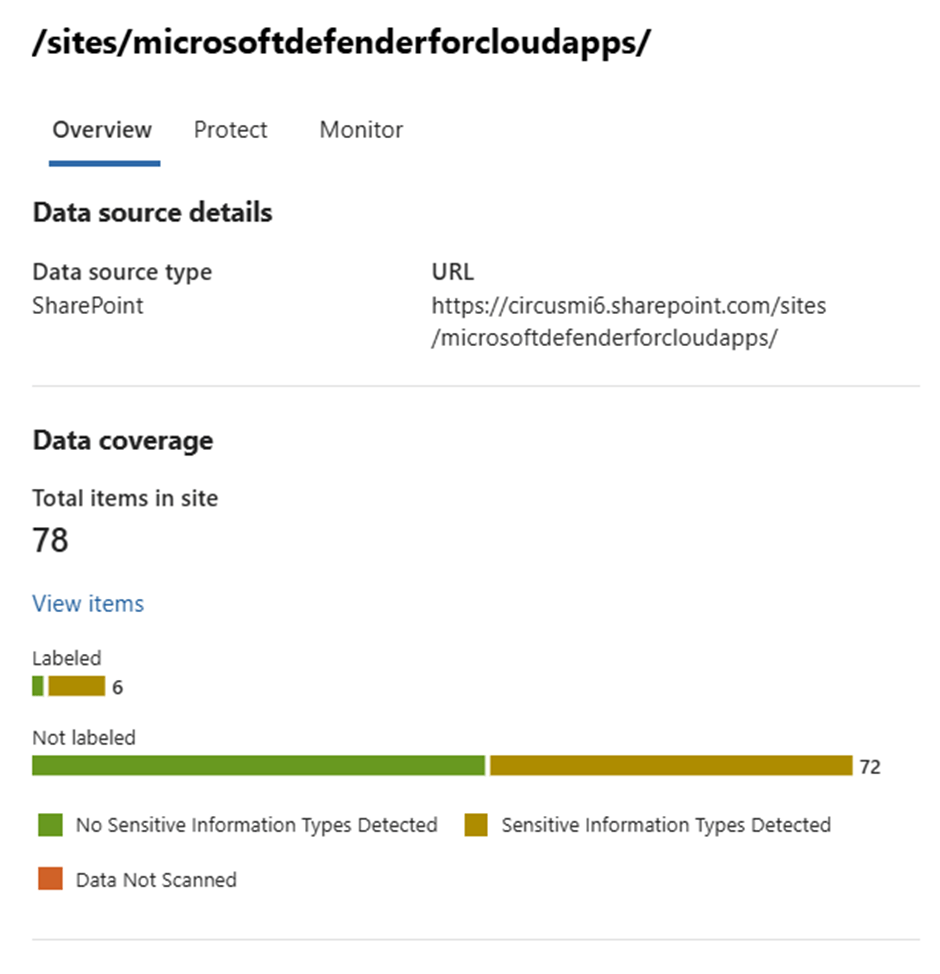940x974 pixels.
Task: Click the Data coverage section heading
Action: 123,441
